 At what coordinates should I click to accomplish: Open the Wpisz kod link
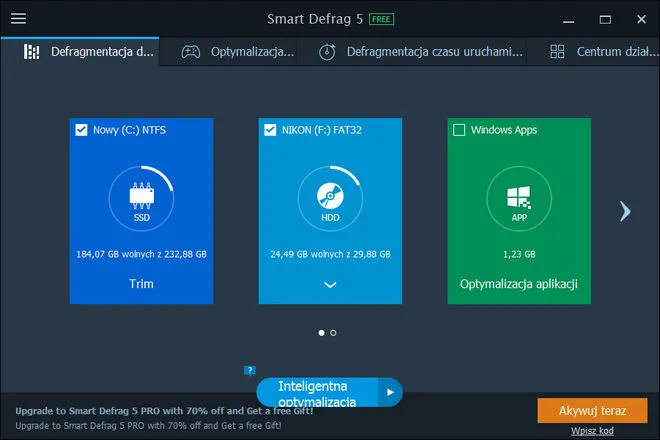pos(592,431)
